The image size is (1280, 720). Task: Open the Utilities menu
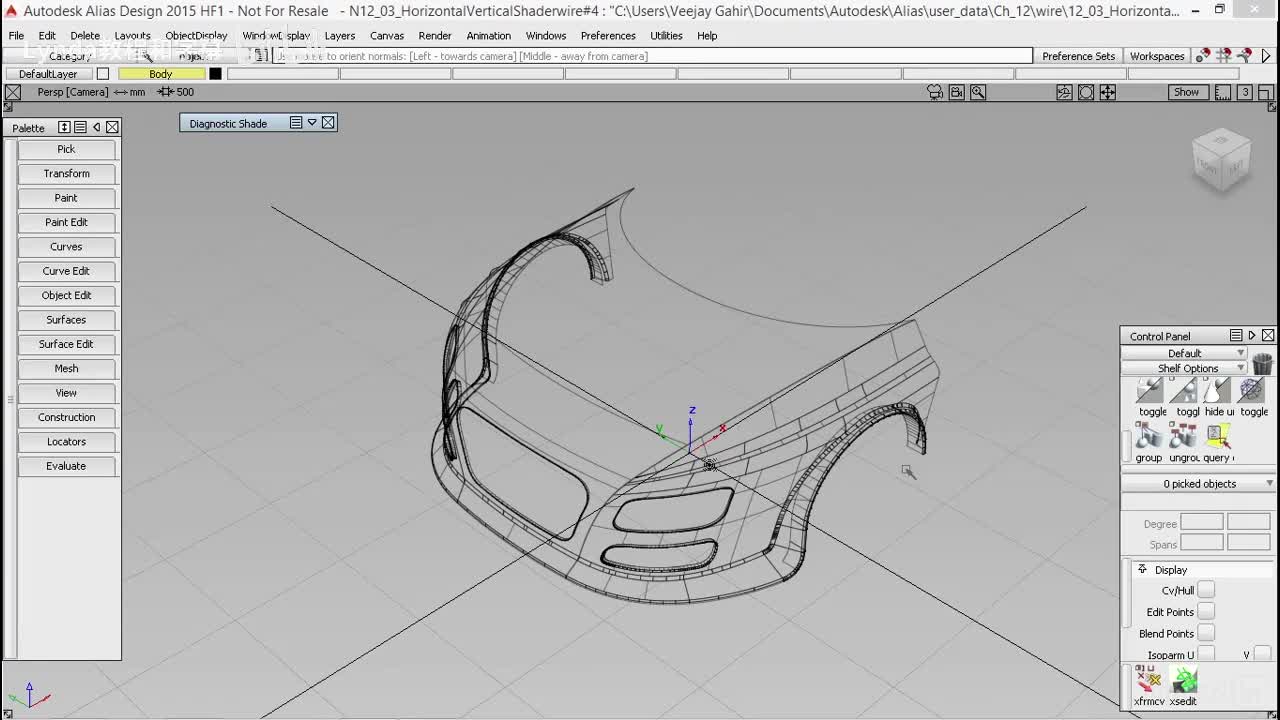pyautogui.click(x=666, y=36)
